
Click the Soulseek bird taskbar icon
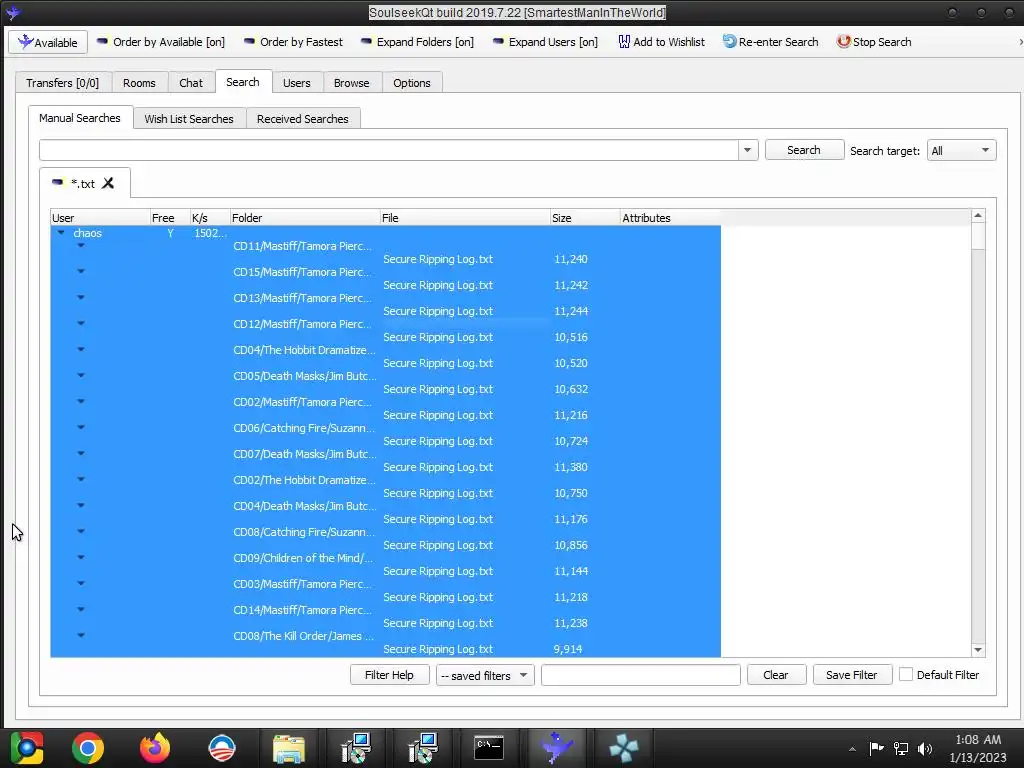556,748
